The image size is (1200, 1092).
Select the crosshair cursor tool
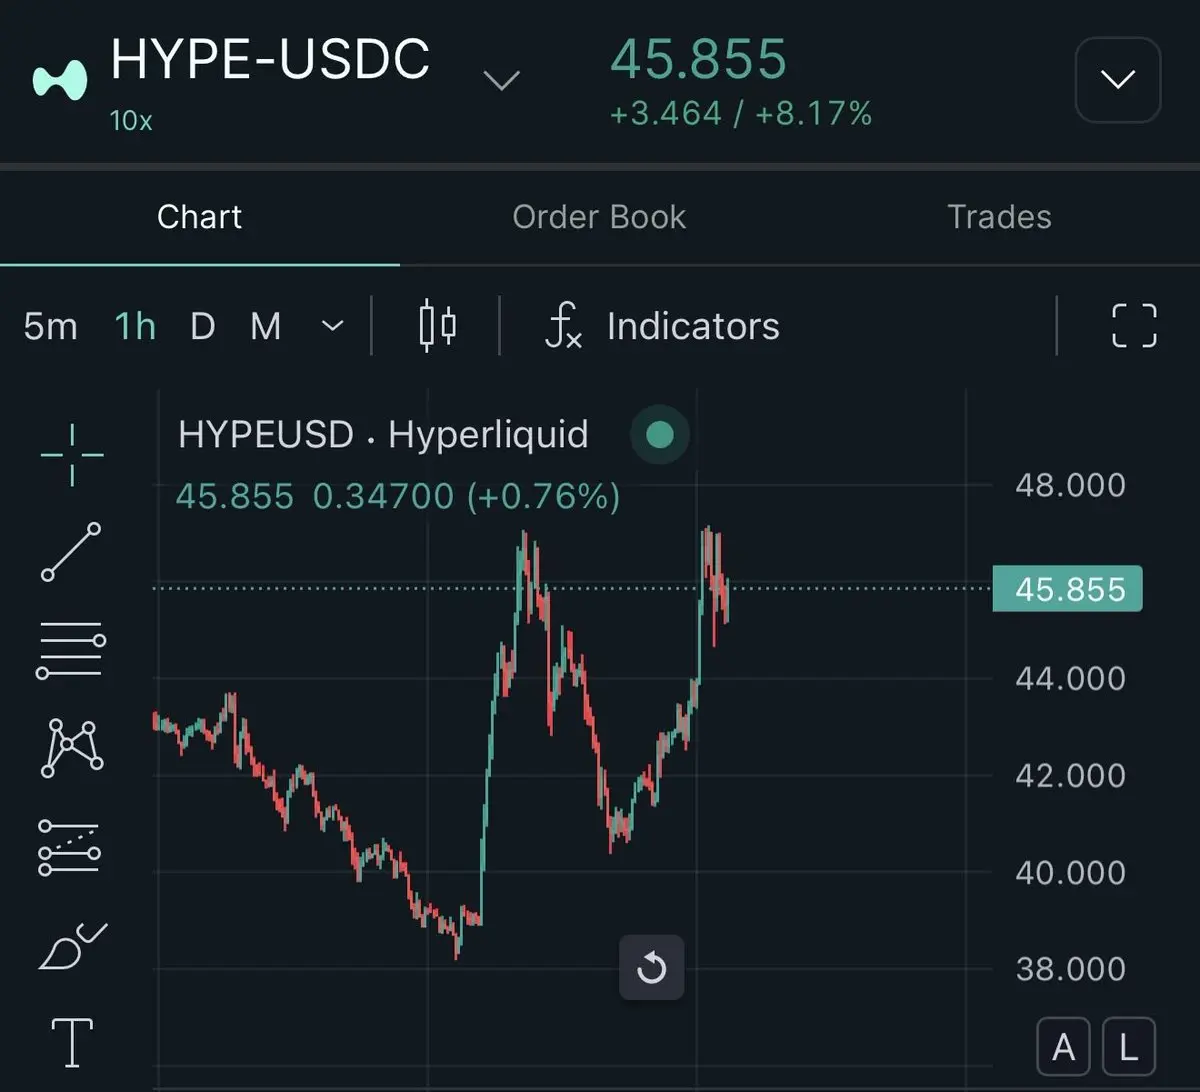coord(72,455)
